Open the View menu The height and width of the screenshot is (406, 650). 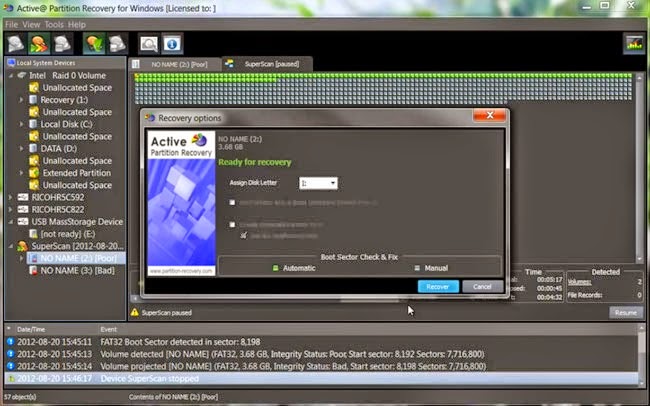tap(31, 25)
